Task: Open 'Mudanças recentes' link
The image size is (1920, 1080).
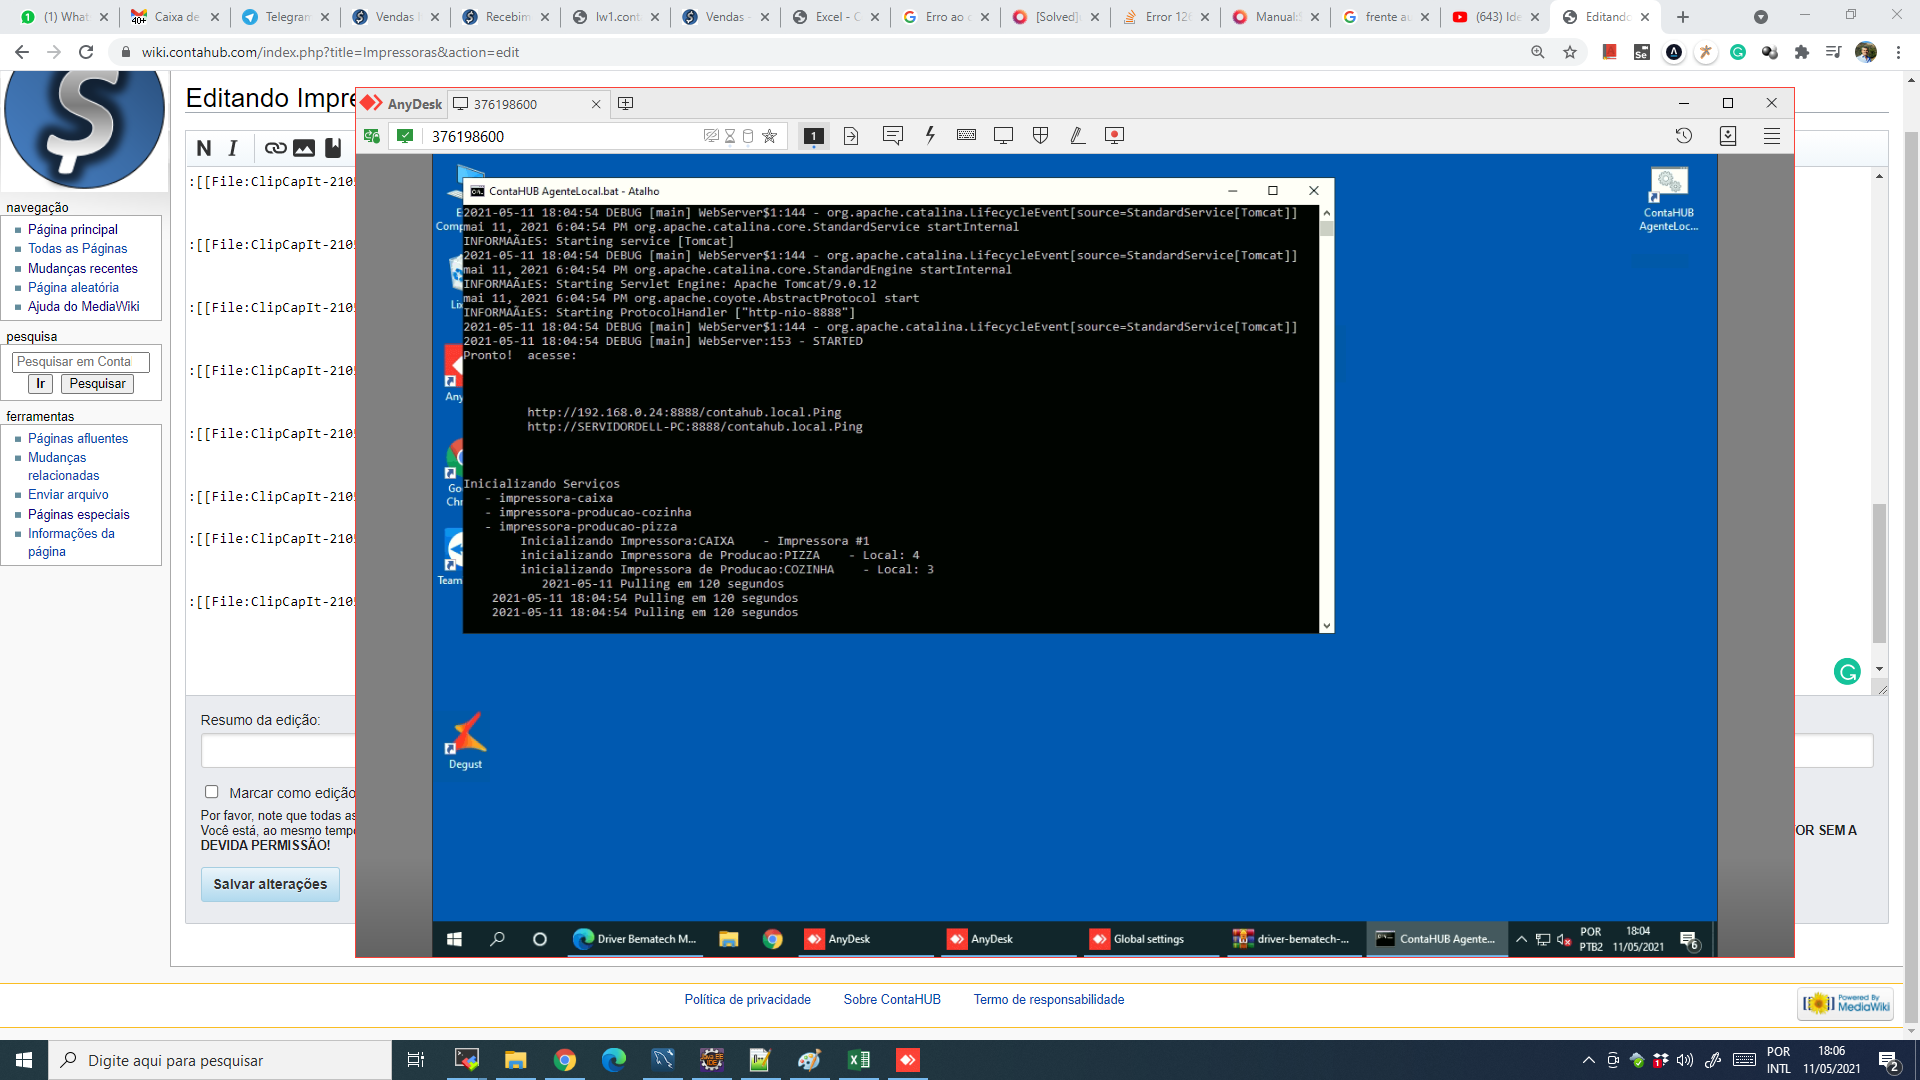Action: [x=83, y=268]
